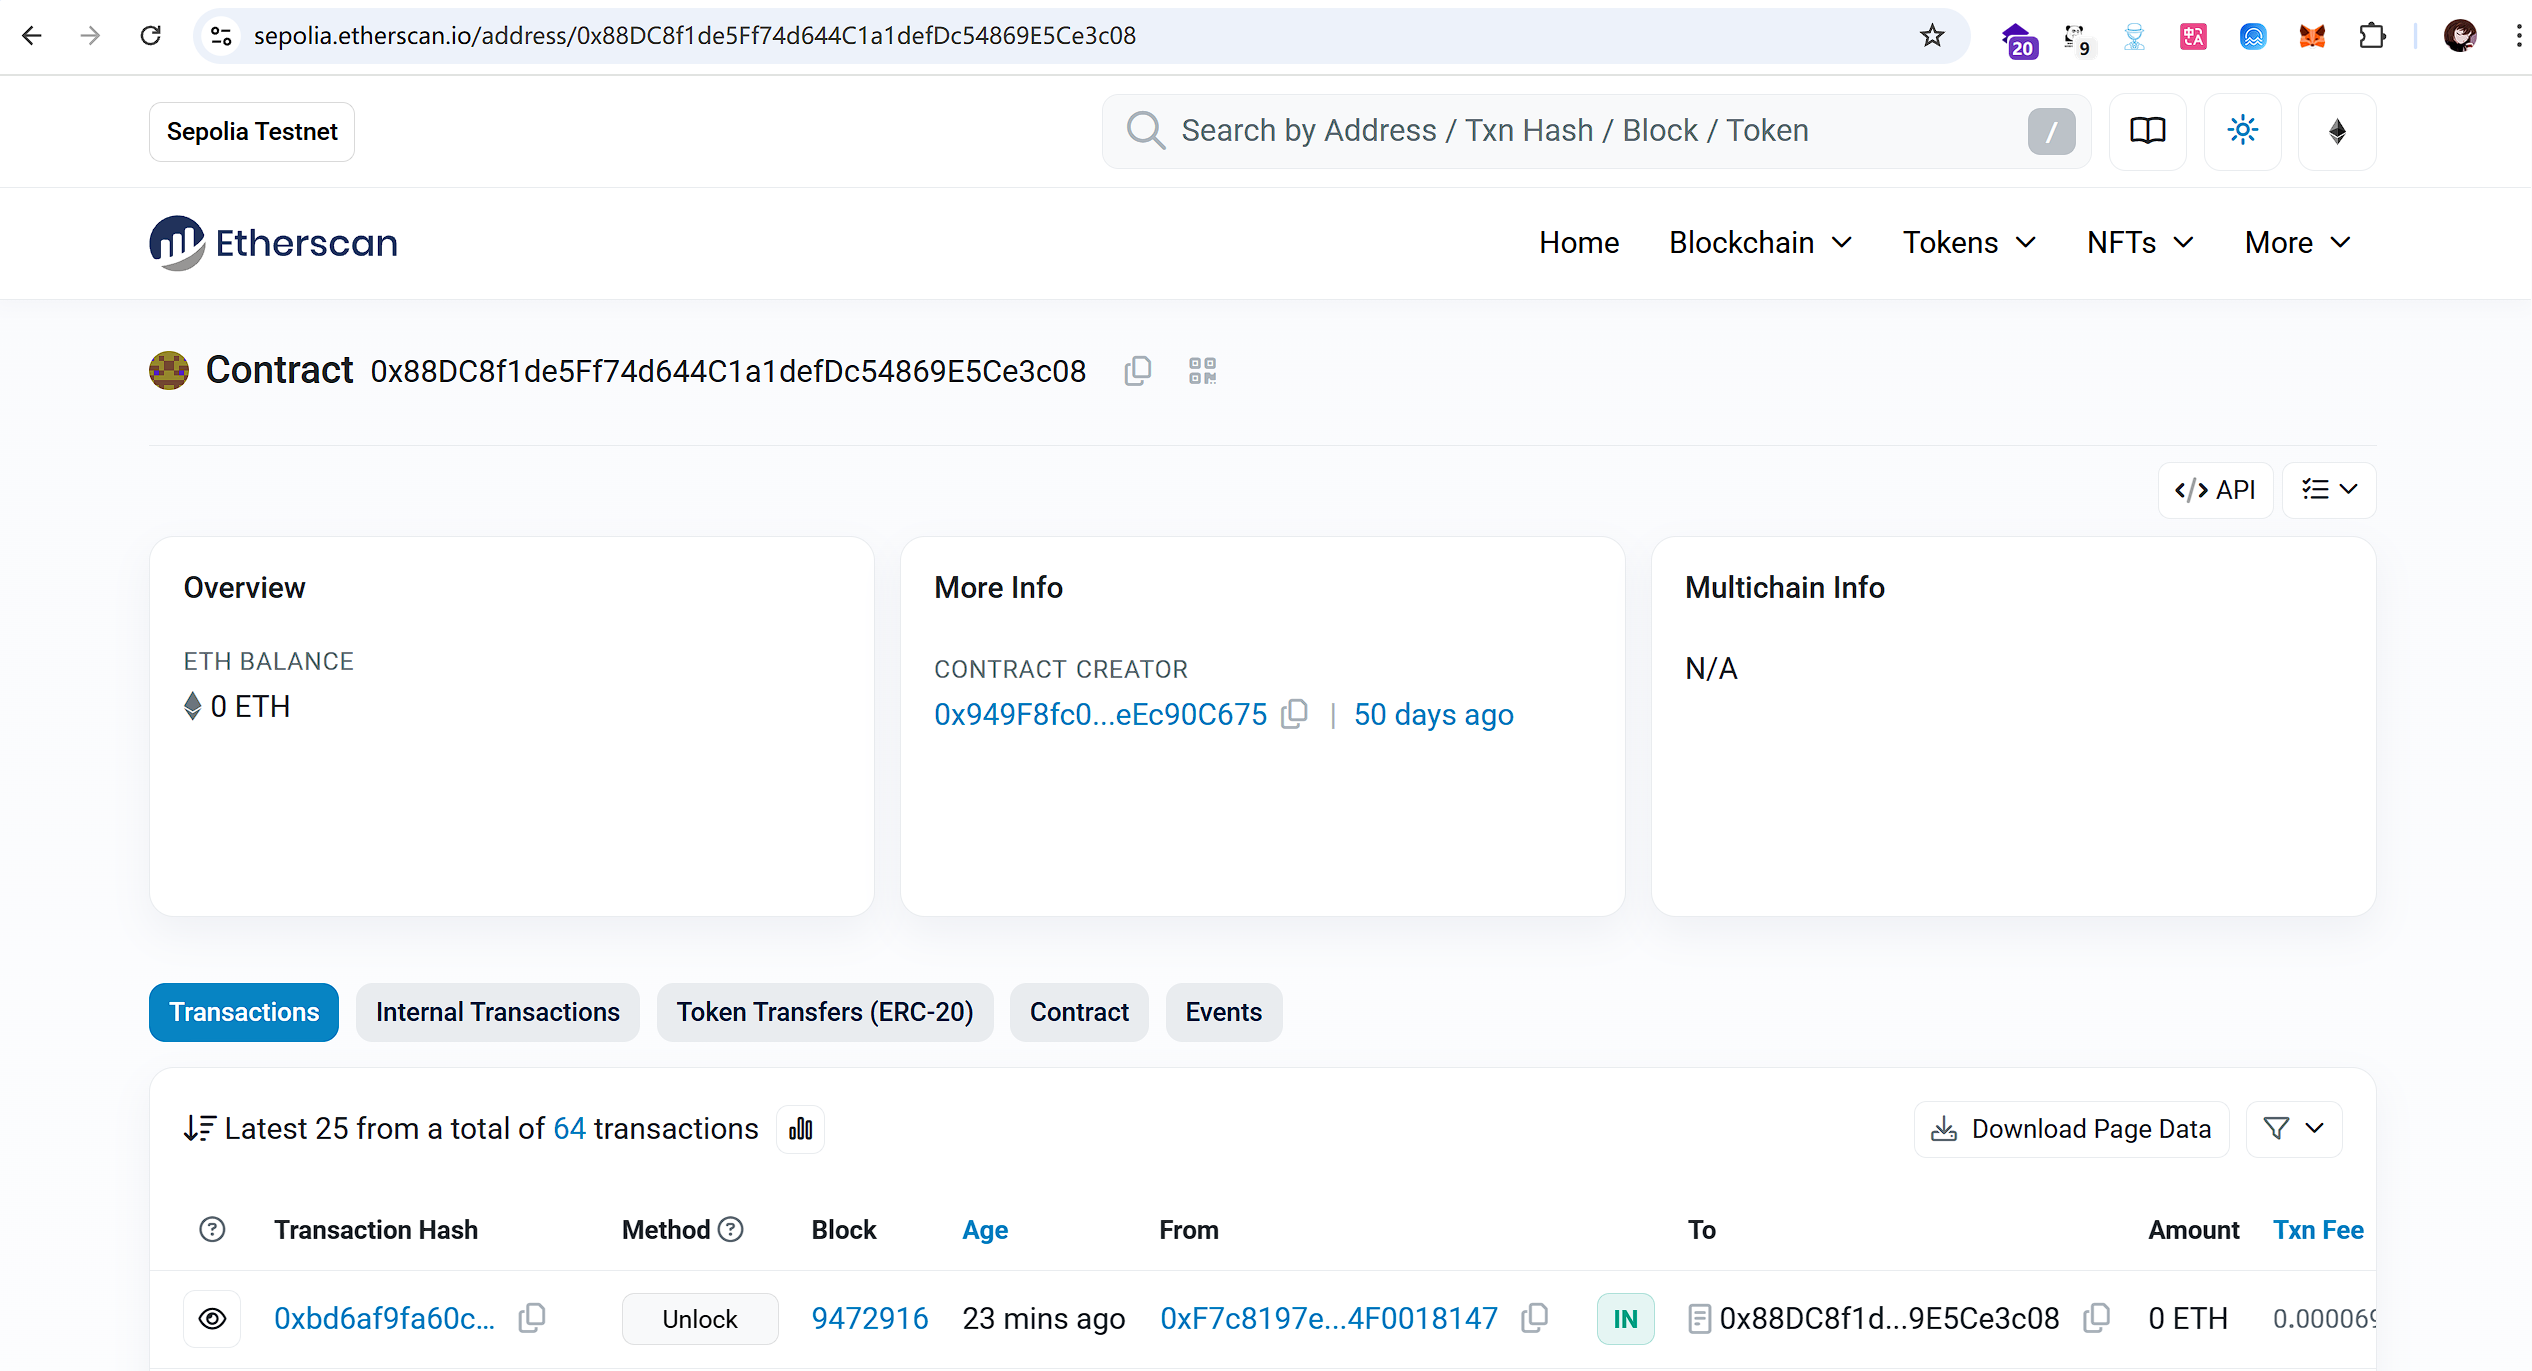Toggle eye preview for transaction 0xbd6af9fa60c
Image resolution: width=2532 pixels, height=1371 pixels.
[212, 1318]
